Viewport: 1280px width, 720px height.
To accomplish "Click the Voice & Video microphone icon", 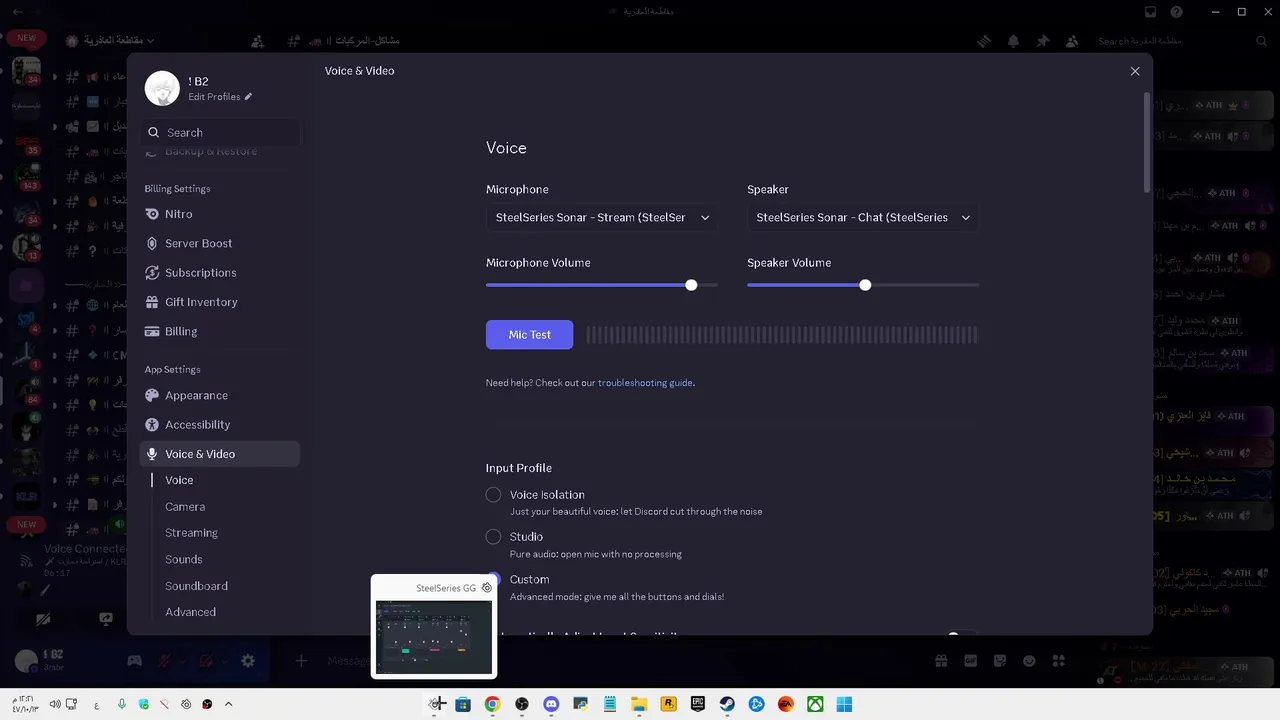I will (x=152, y=454).
